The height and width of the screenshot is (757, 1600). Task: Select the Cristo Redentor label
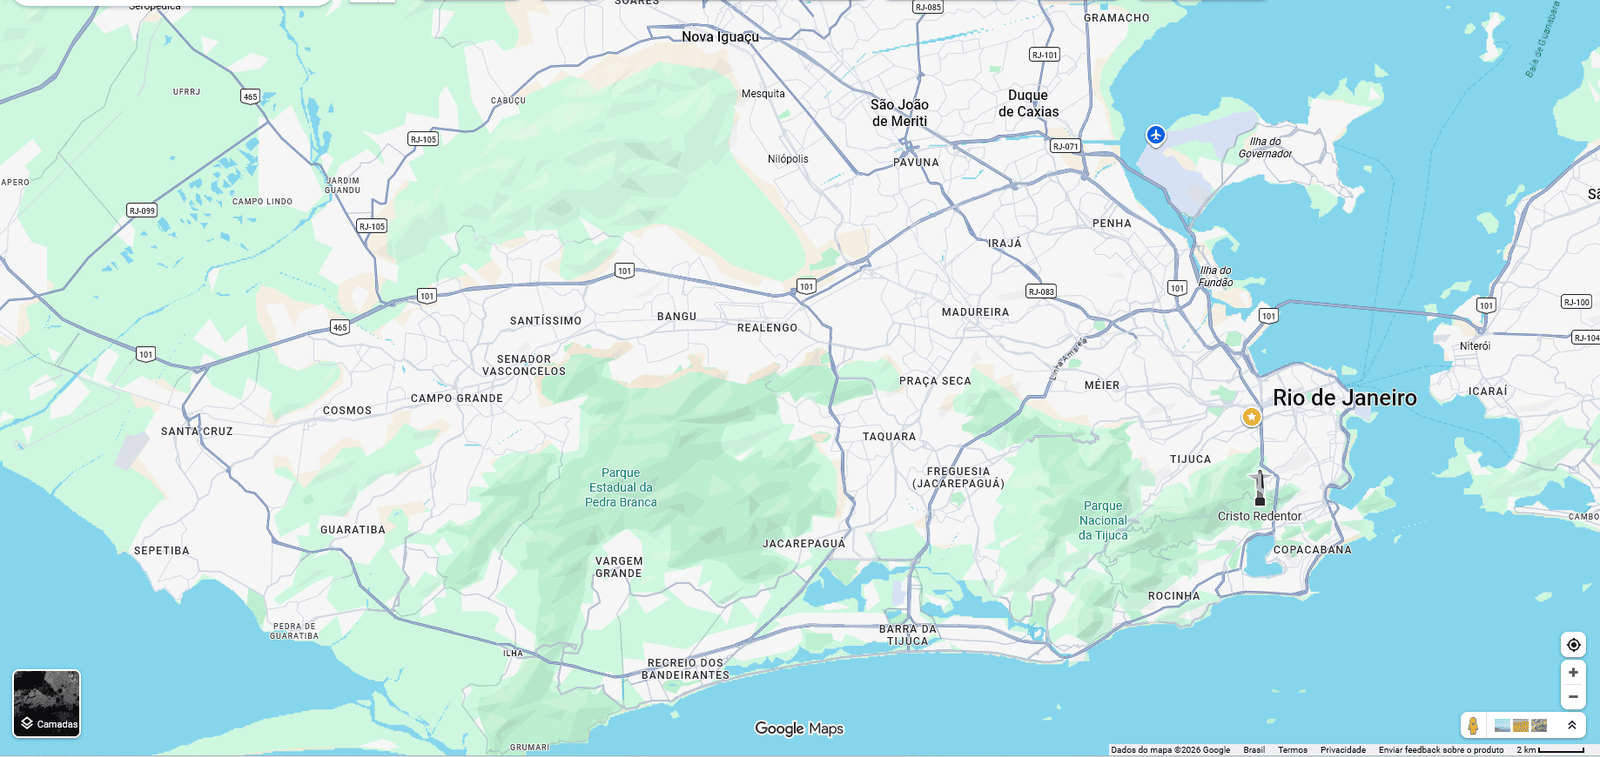click(1259, 516)
